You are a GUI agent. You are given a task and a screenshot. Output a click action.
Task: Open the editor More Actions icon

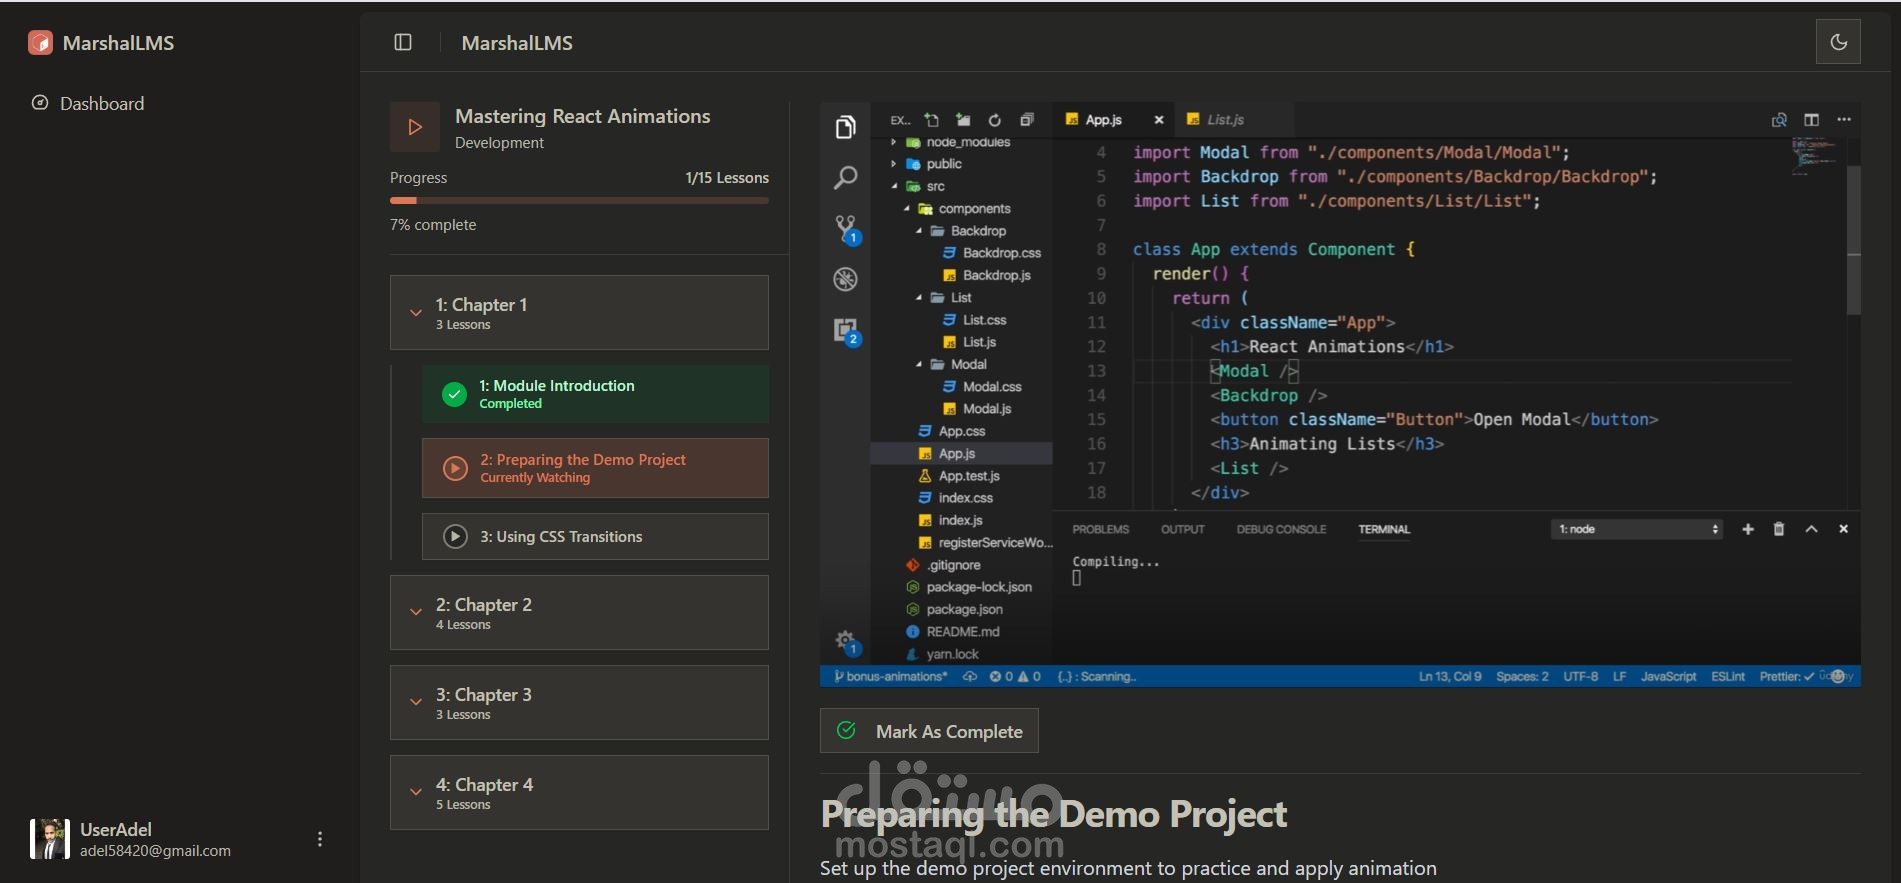pyautogui.click(x=1844, y=120)
